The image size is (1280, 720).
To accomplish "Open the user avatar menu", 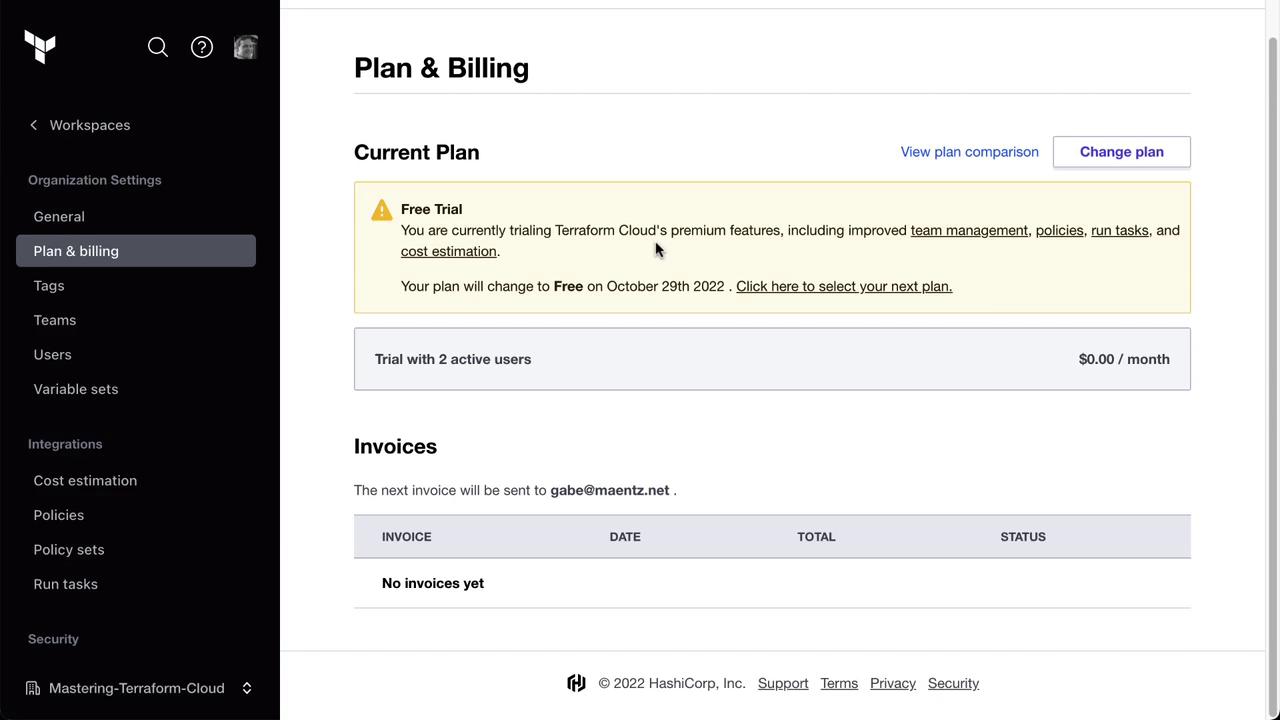I will tap(246, 47).
